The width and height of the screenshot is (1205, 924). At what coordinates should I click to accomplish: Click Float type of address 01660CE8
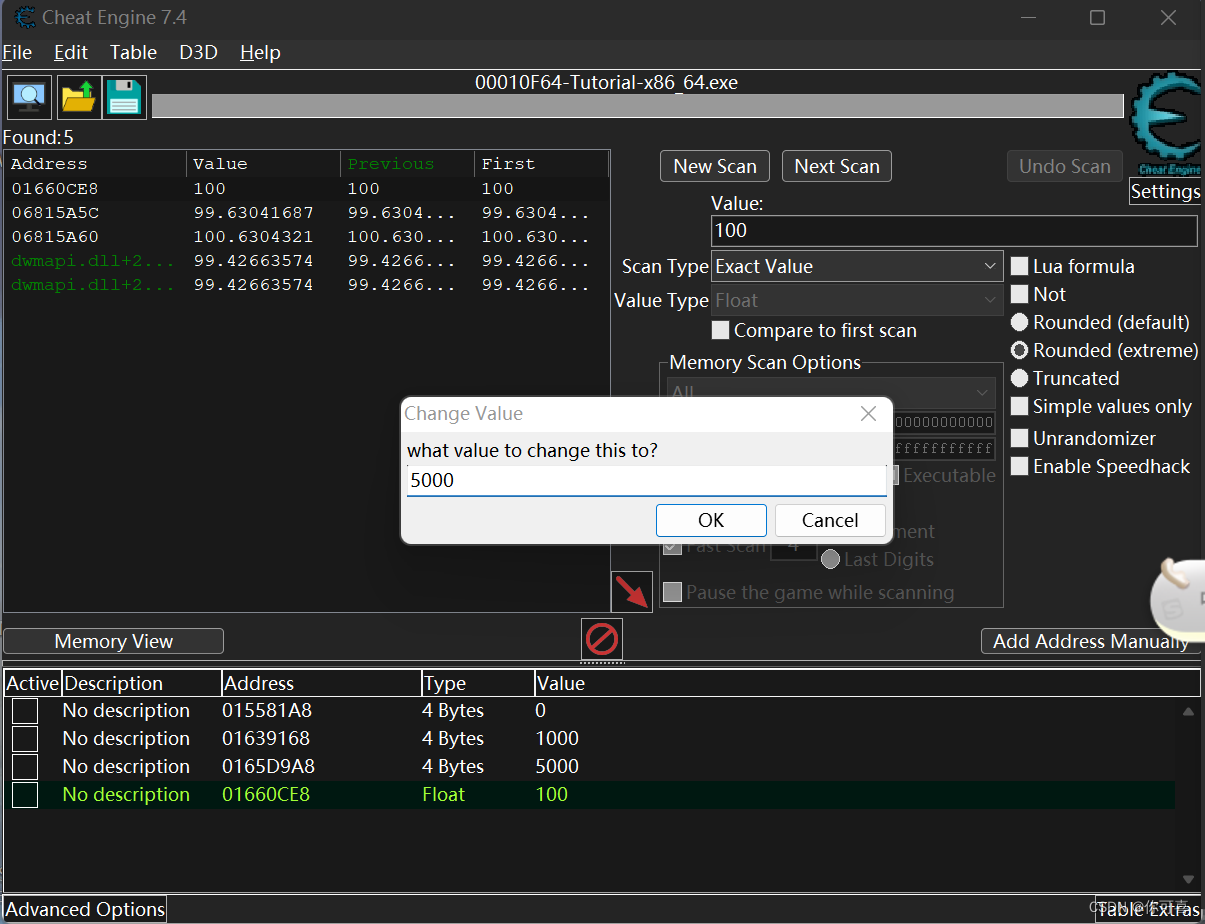(x=444, y=794)
